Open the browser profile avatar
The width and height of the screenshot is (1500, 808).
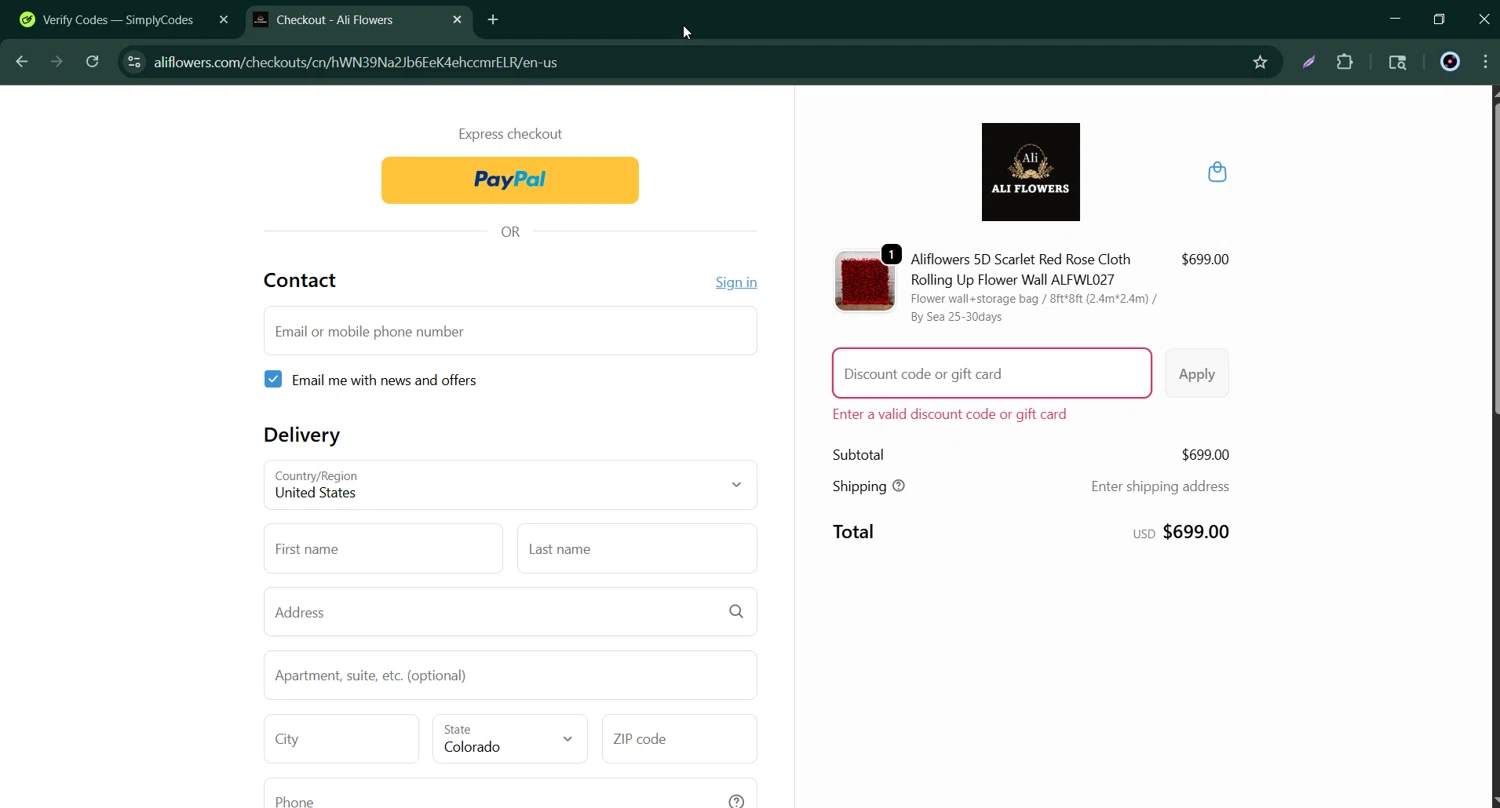[x=1450, y=62]
